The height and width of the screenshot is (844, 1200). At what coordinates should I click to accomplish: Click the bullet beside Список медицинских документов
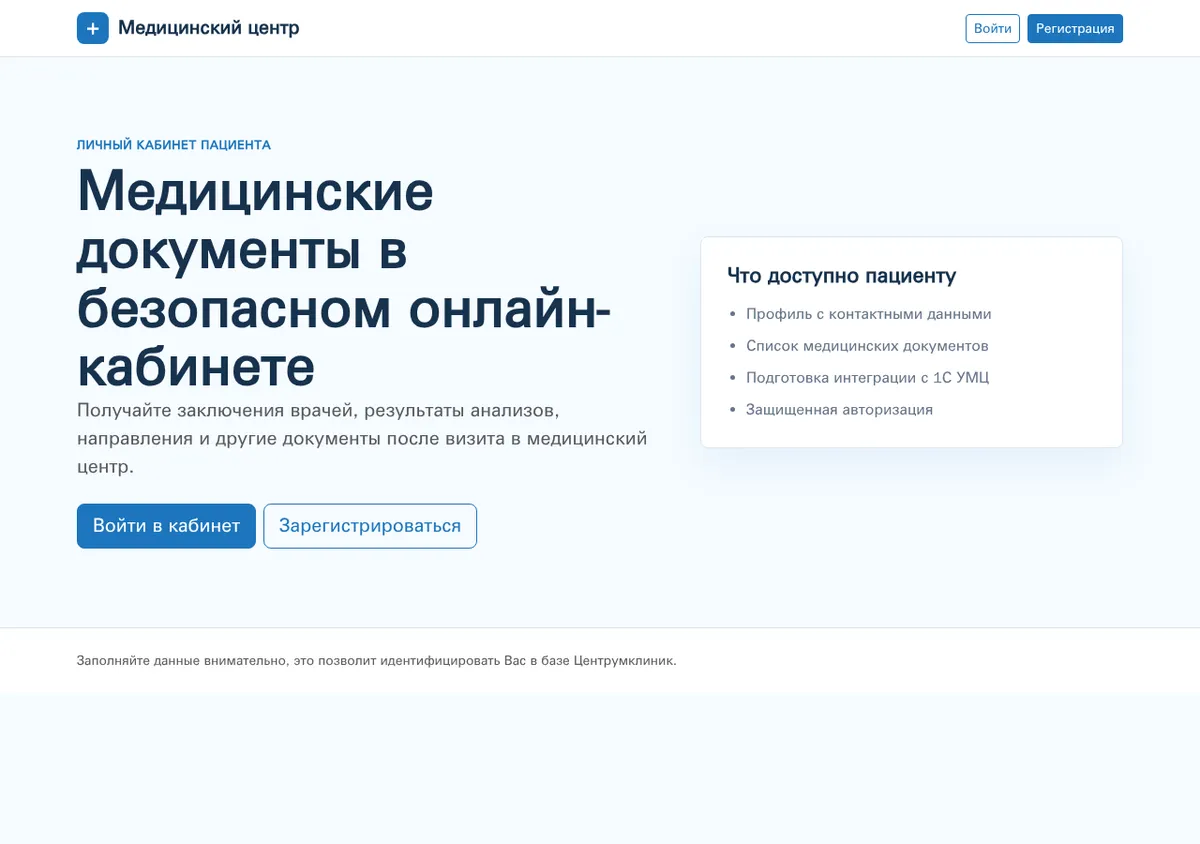733,346
